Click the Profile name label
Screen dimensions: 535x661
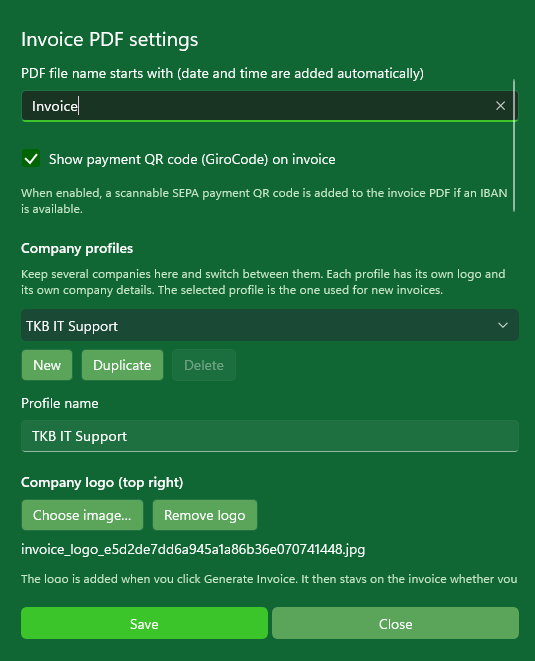[x=59, y=403]
